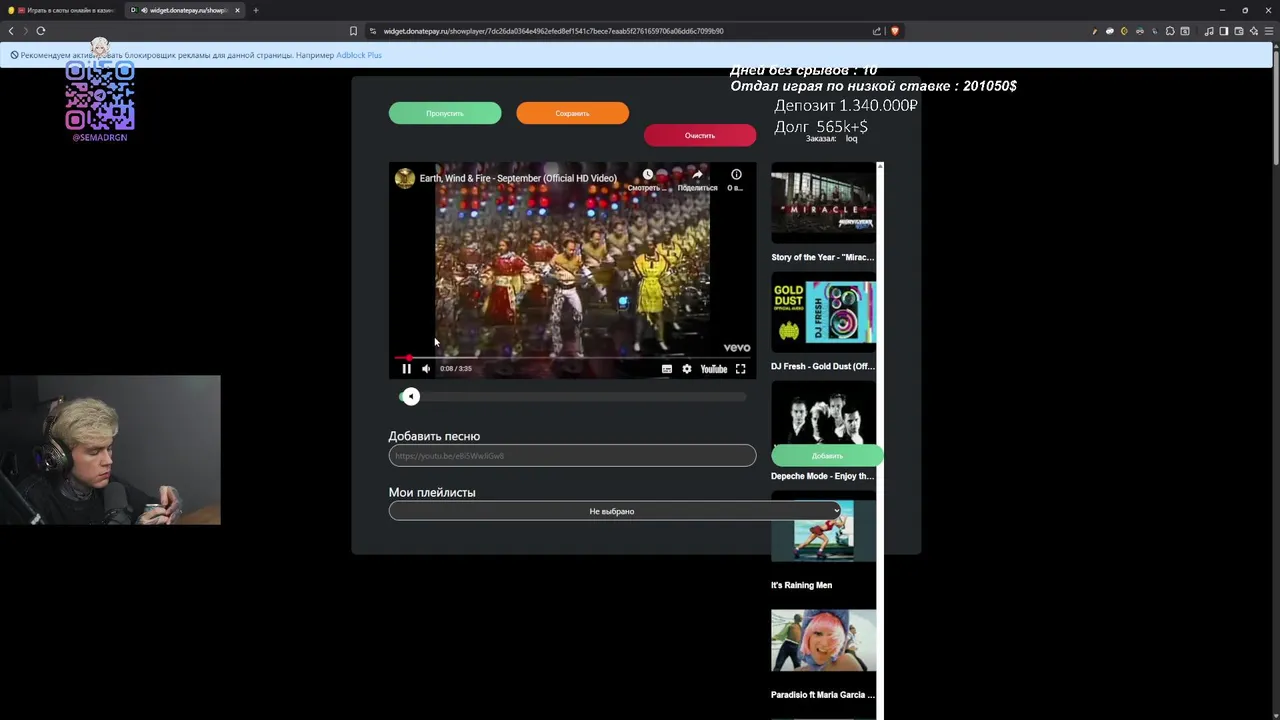Open the Earth, Wind & Fire channel avatar
This screenshot has height=720, width=1280.
coord(405,178)
